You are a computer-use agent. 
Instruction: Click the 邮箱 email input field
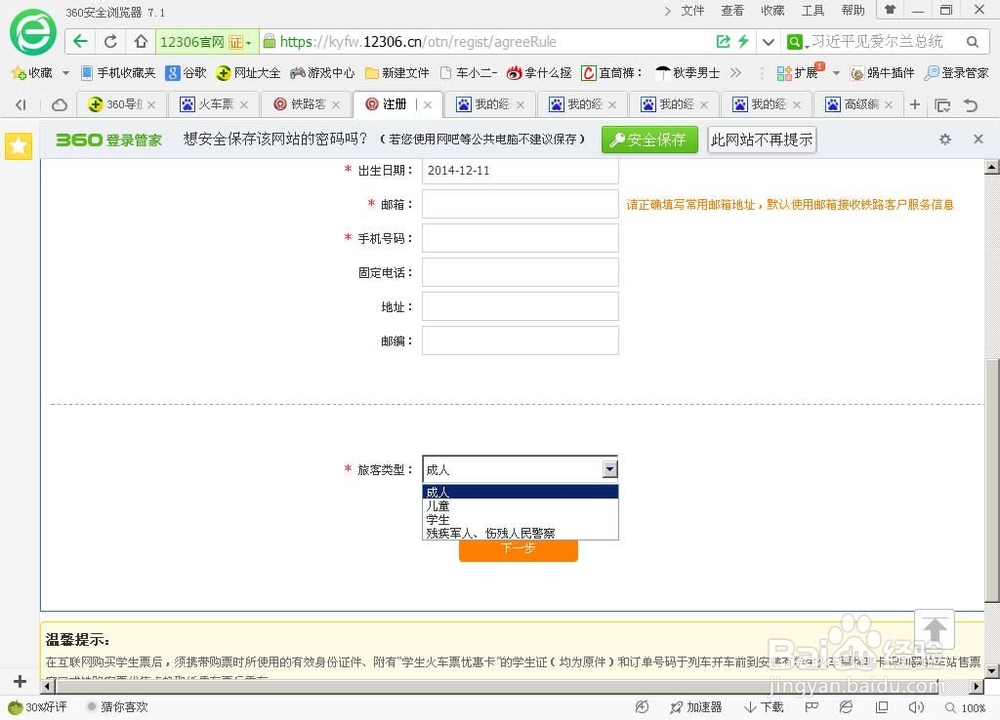tap(519, 204)
